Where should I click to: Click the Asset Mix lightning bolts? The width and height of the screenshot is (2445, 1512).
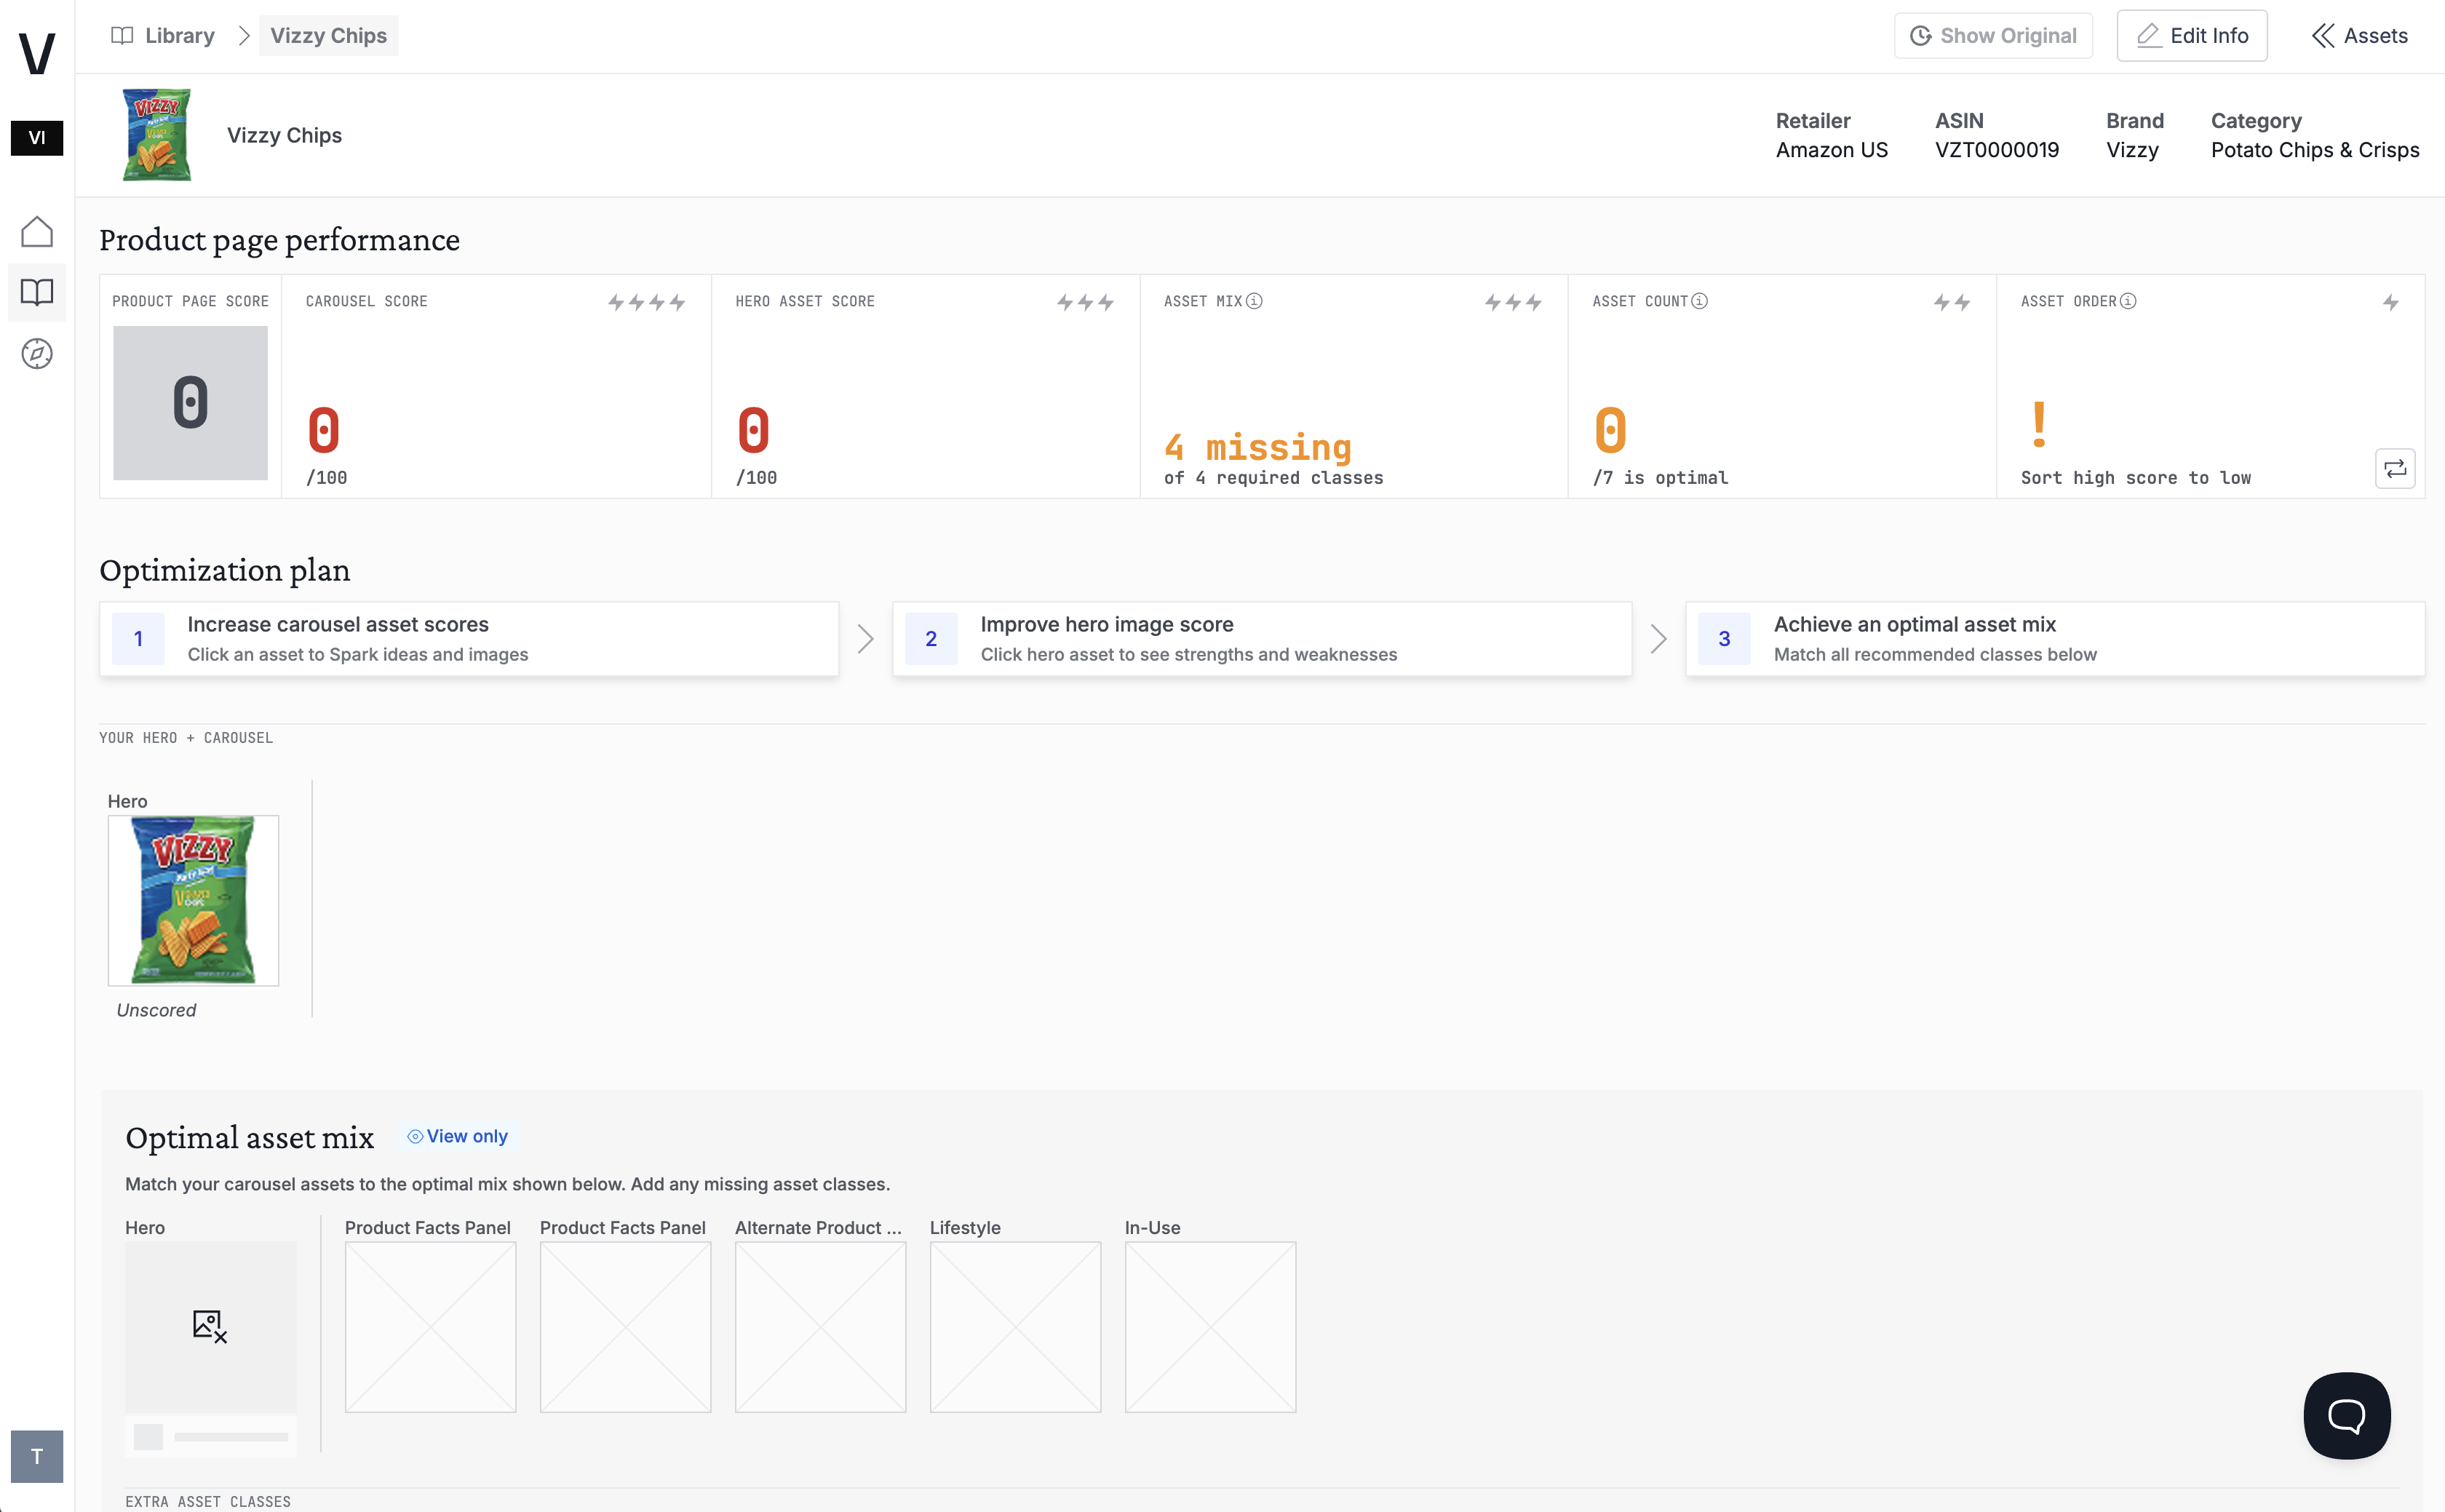(x=1513, y=302)
